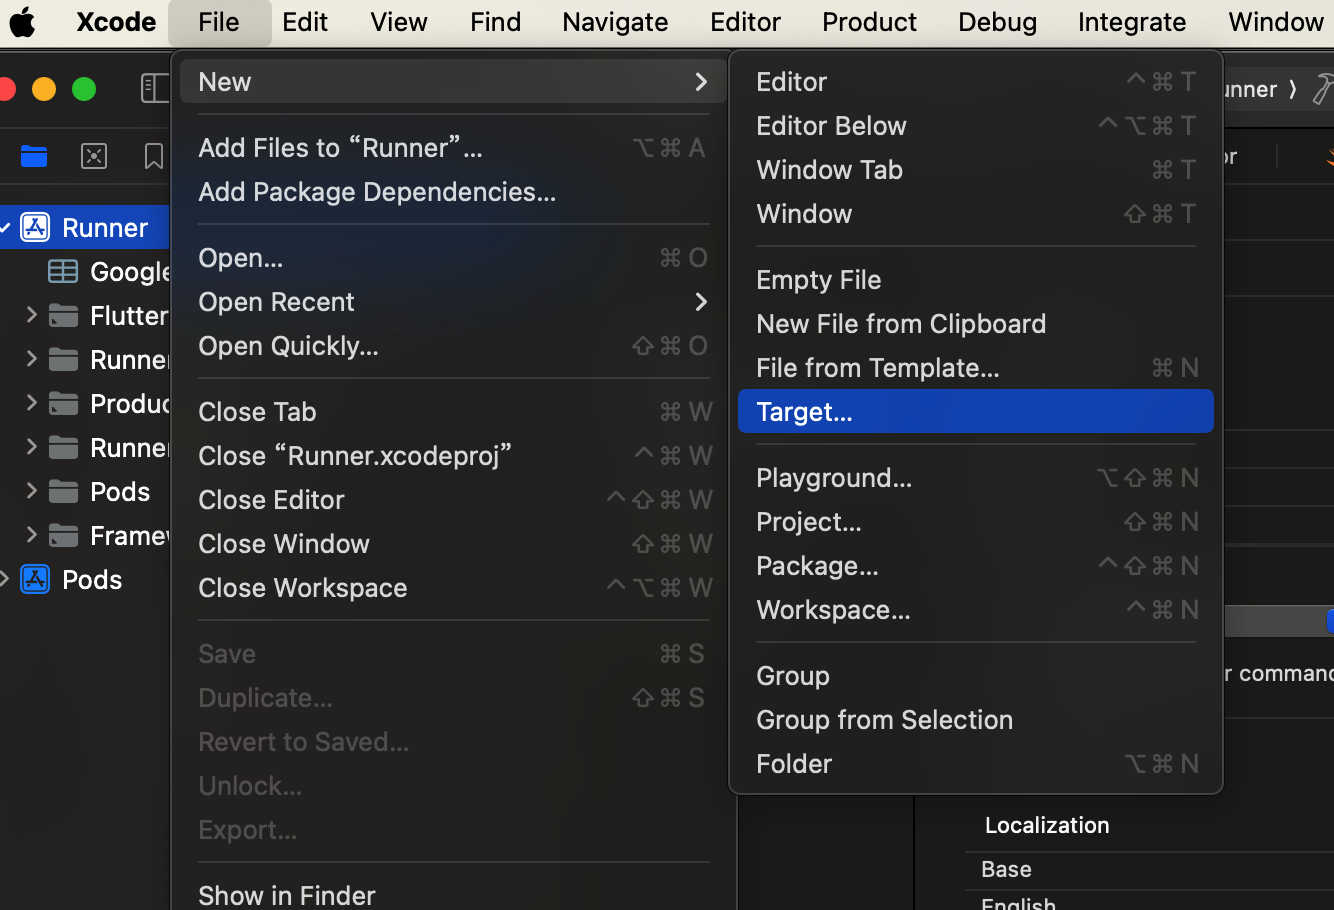1334x910 pixels.
Task: Select Base localization row
Action: point(1149,869)
